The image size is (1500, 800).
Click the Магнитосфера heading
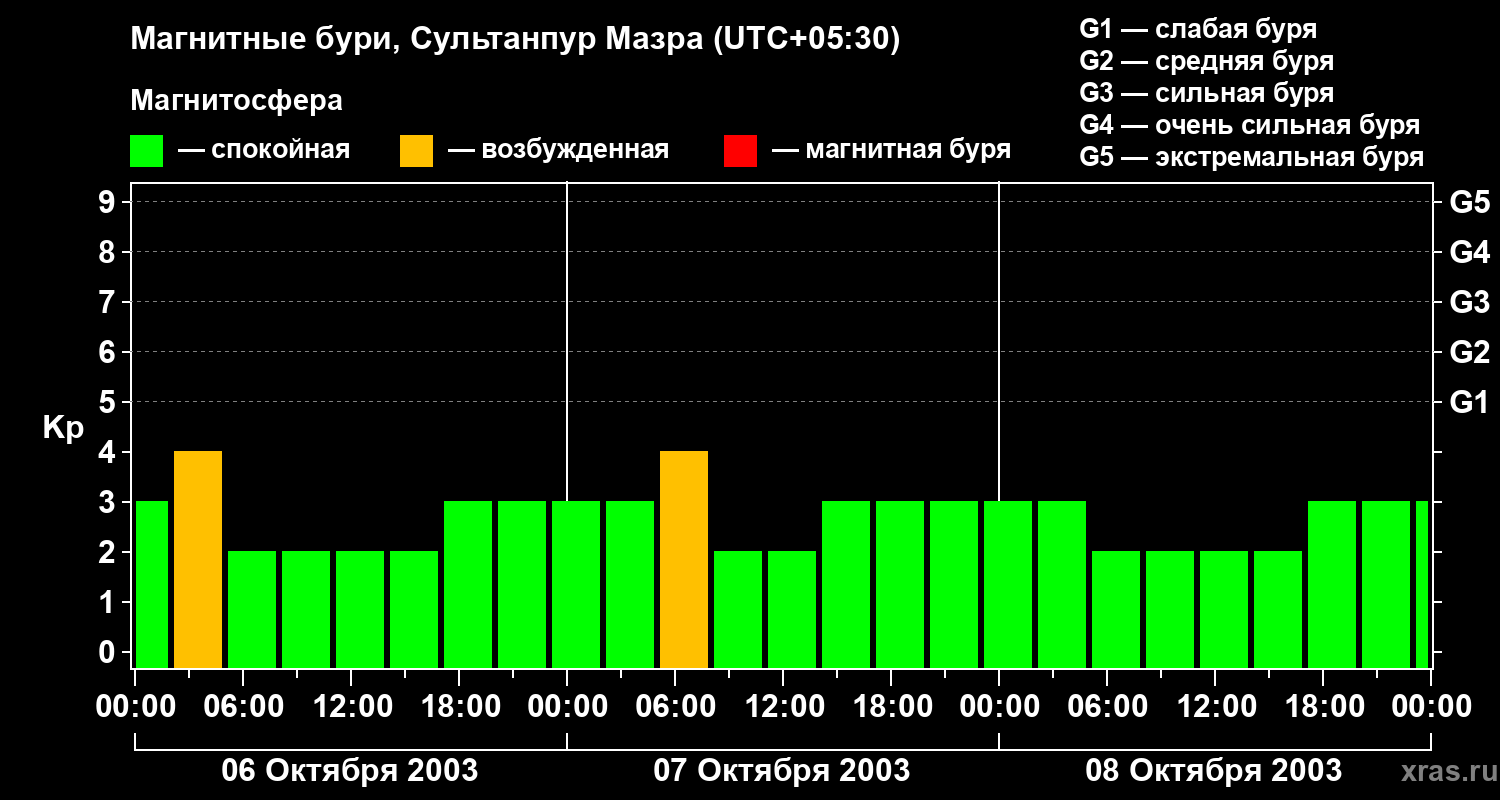(236, 101)
